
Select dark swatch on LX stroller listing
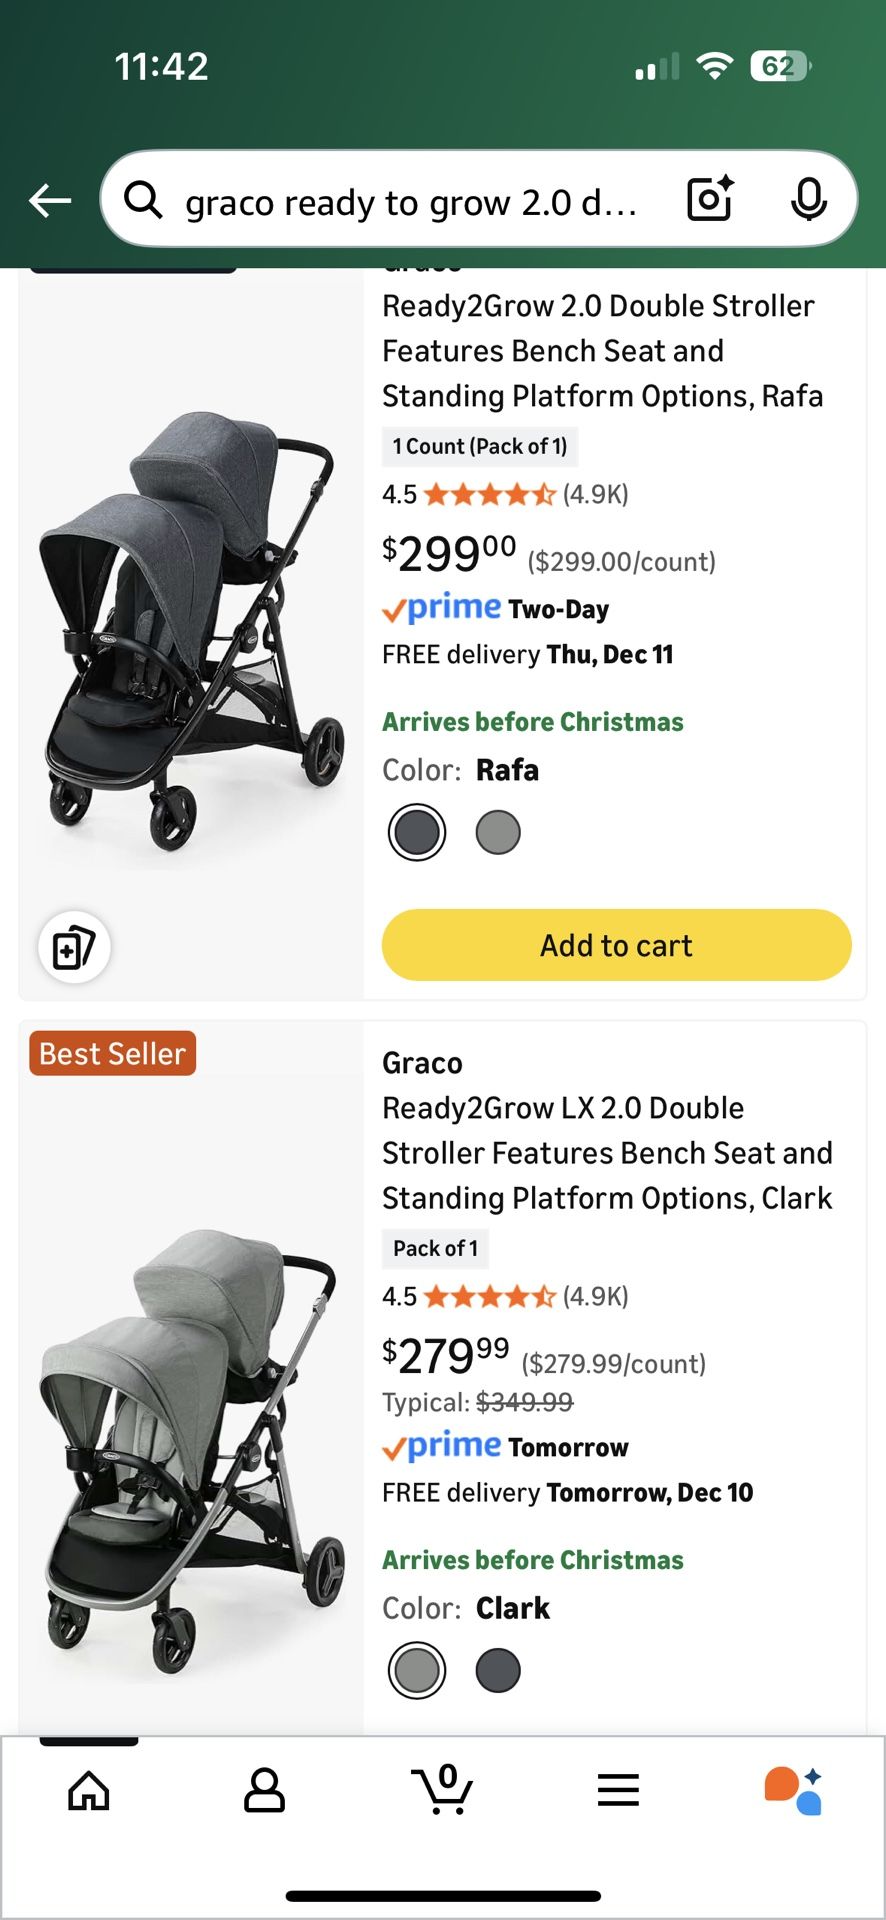coord(498,1670)
